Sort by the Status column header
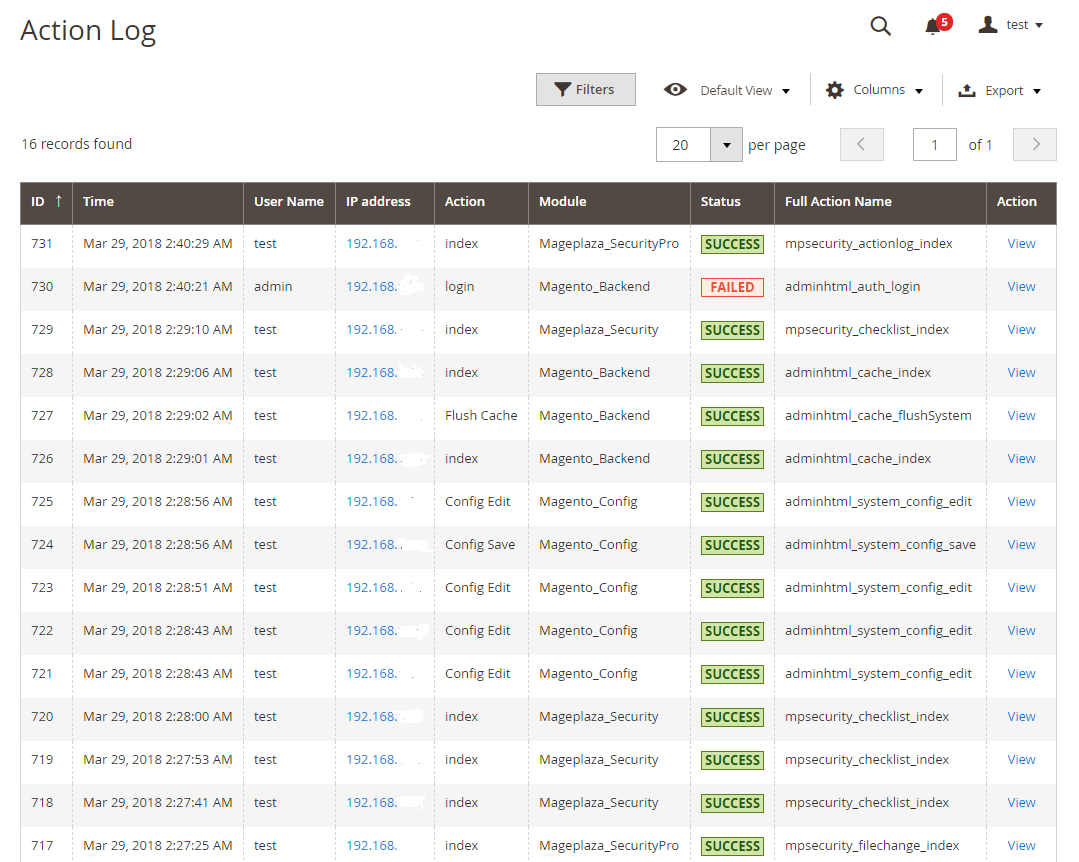Image resolution: width=1079 pixels, height=862 pixels. [720, 201]
